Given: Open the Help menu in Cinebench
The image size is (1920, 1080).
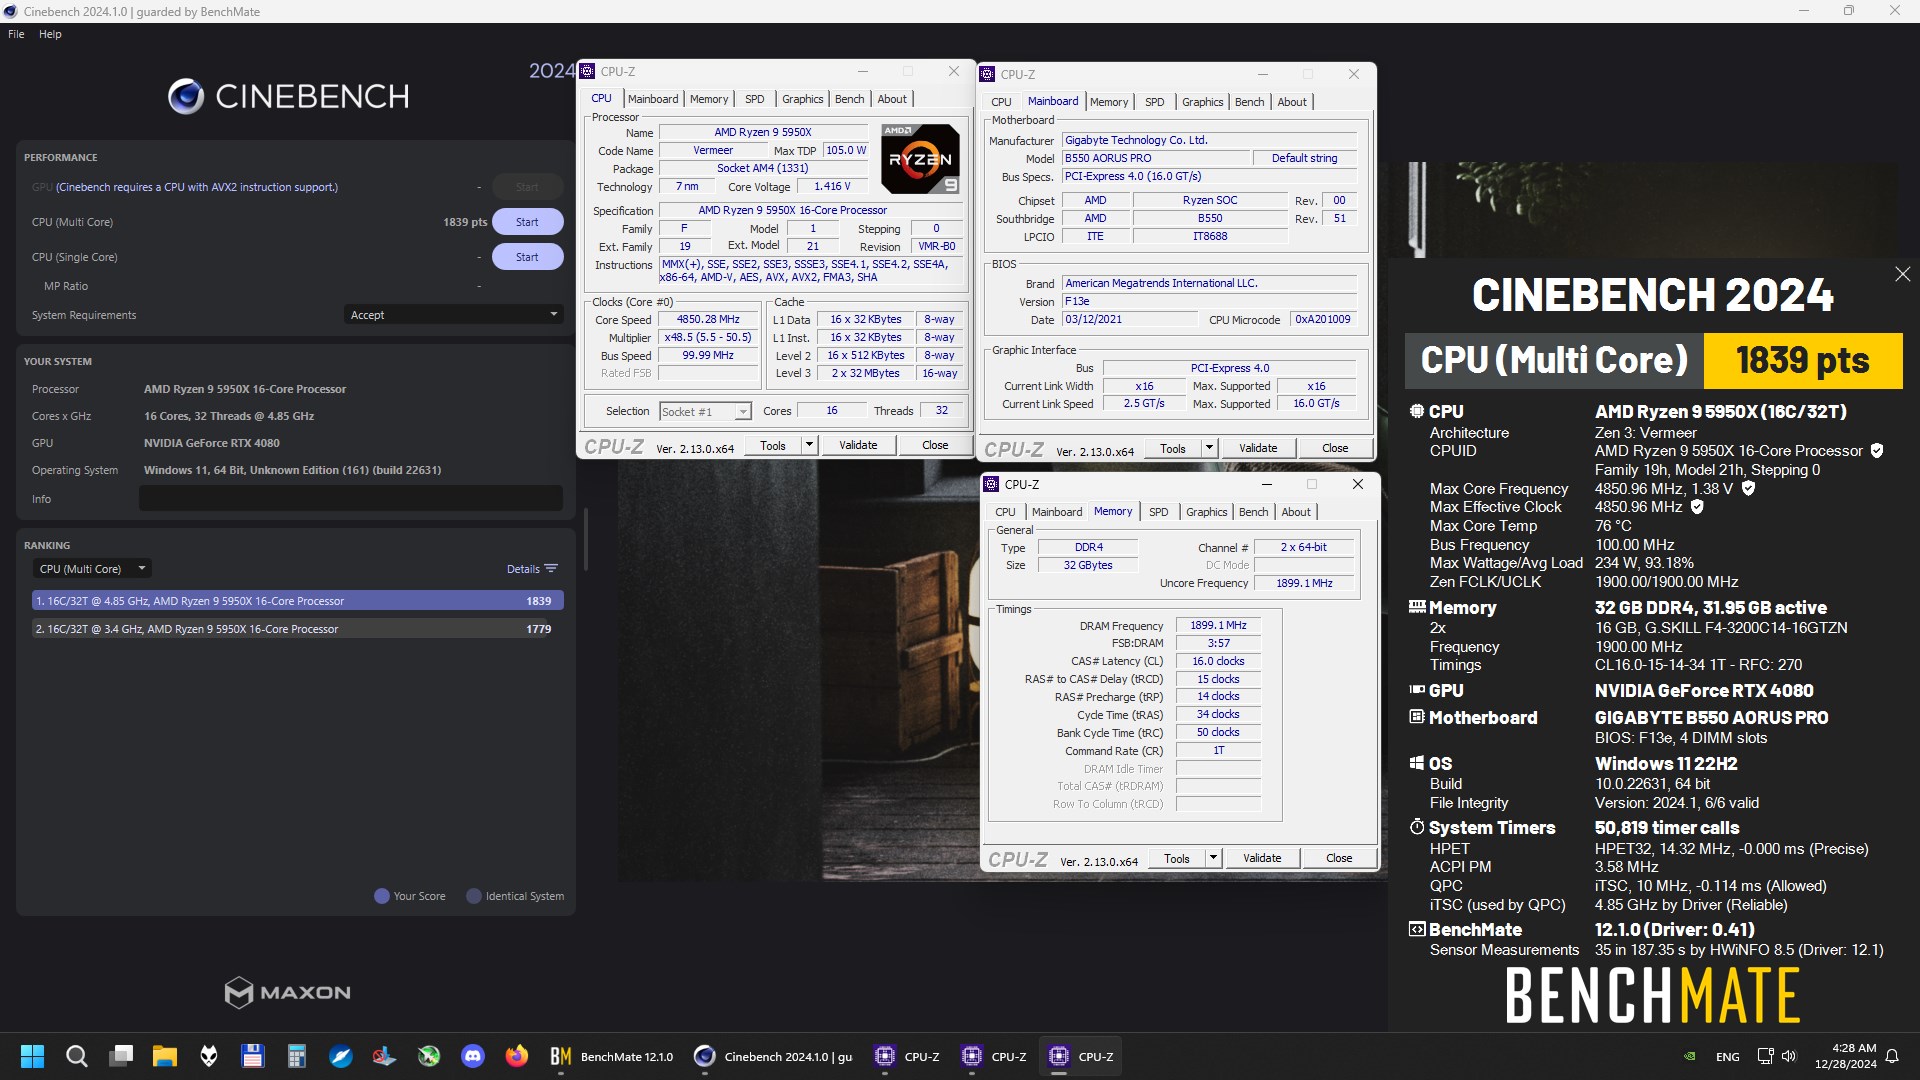Looking at the screenshot, I should pos(50,34).
